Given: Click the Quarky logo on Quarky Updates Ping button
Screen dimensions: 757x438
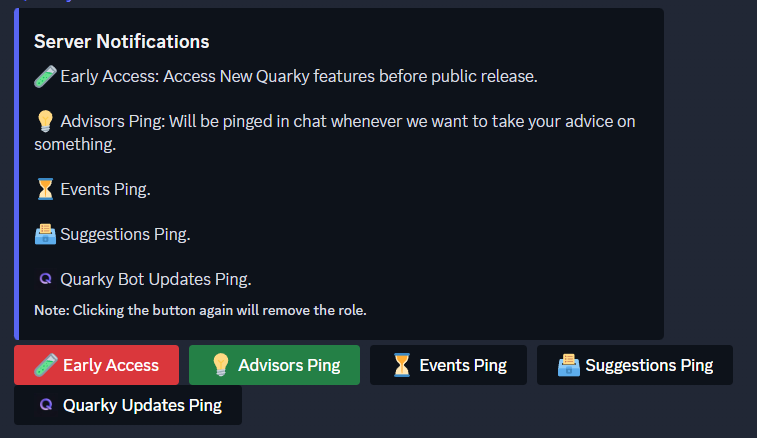Looking at the screenshot, I should click(x=45, y=405).
